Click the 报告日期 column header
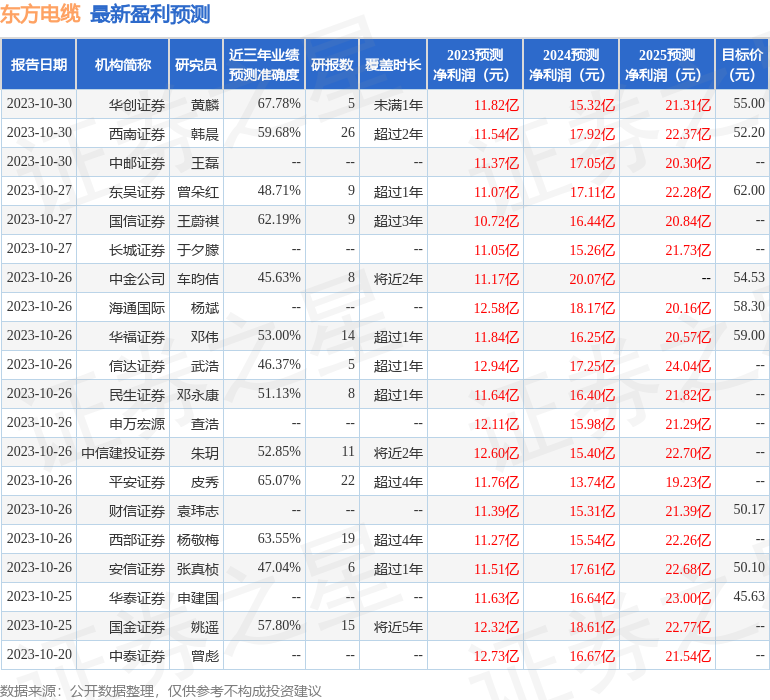 pos(38,64)
